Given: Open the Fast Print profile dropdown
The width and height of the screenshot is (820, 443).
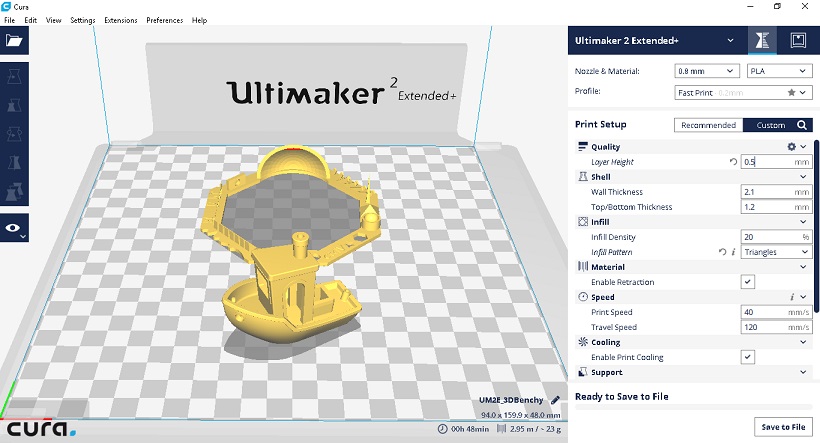Looking at the screenshot, I should tap(743, 93).
